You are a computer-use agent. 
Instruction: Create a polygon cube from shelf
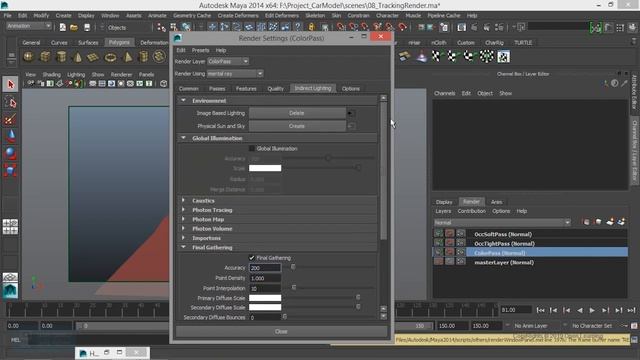pos(45,57)
